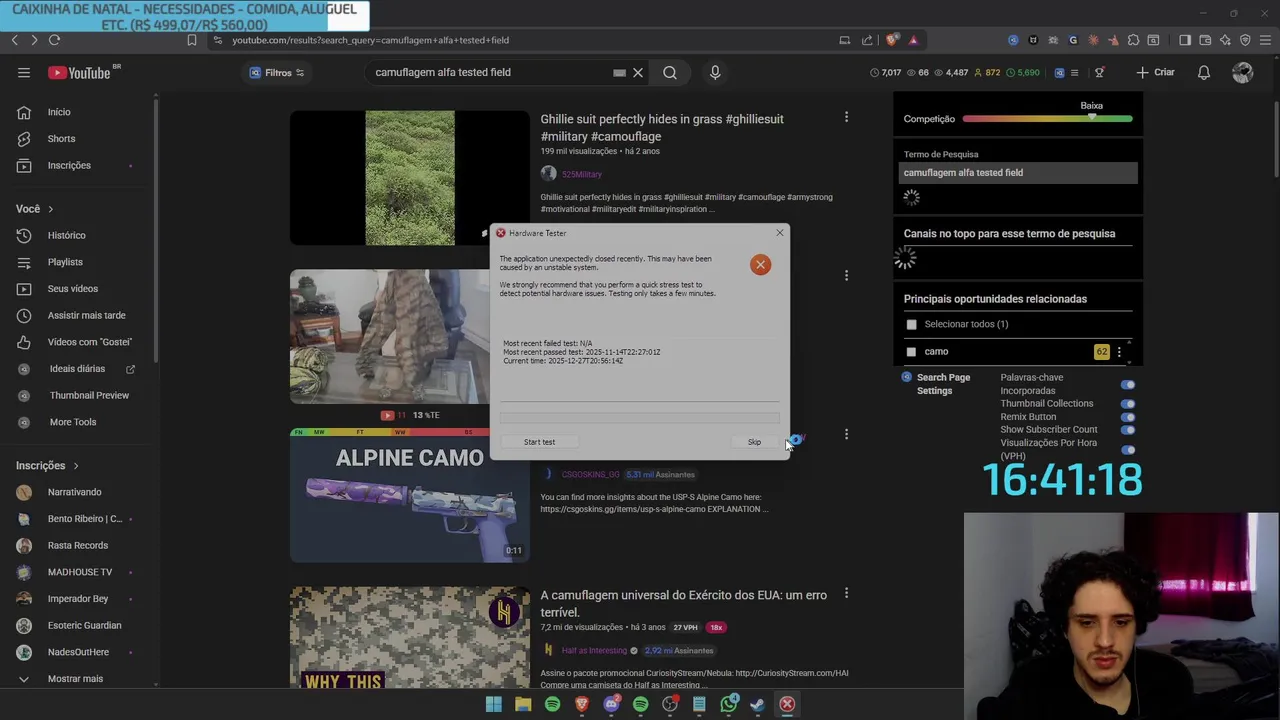This screenshot has height=720, width=1280.
Task: Toggle Palavras-chave Incorporadas switch
Action: coord(1128,384)
